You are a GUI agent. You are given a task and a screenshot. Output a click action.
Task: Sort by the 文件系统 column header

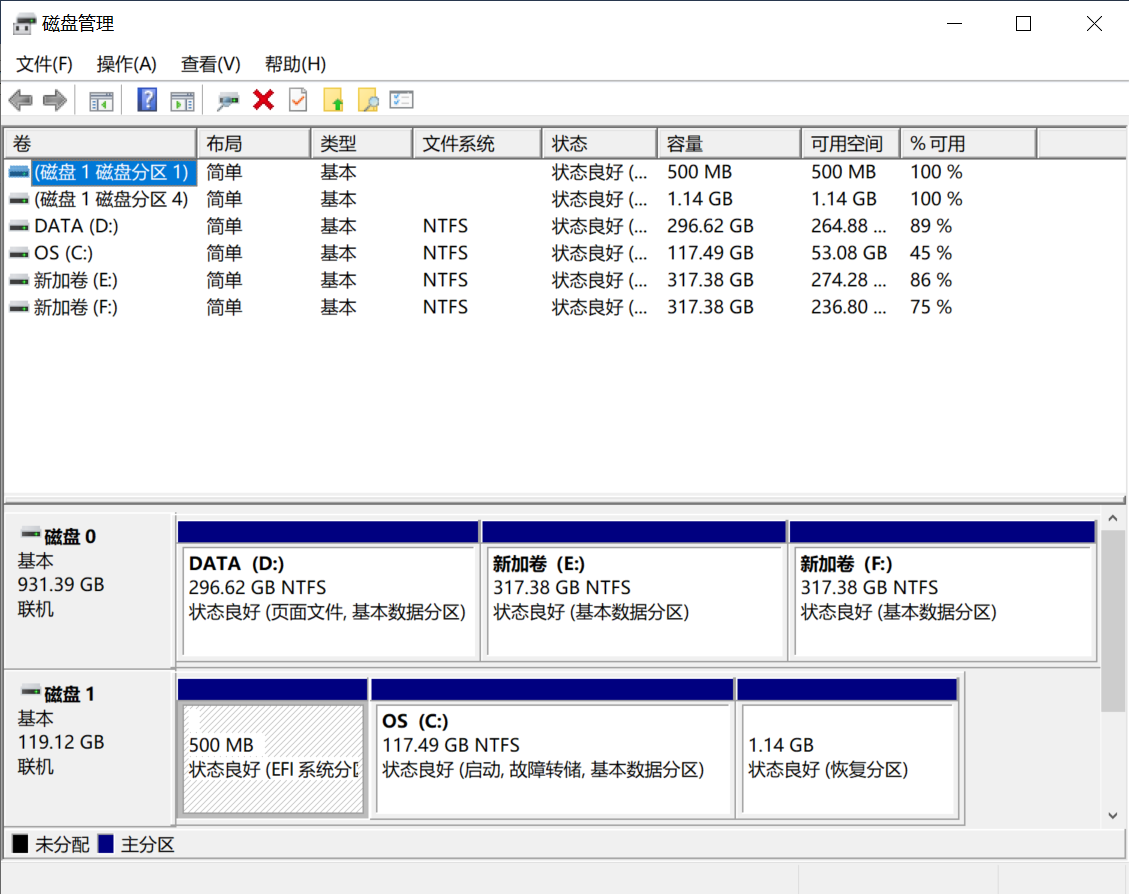(477, 143)
